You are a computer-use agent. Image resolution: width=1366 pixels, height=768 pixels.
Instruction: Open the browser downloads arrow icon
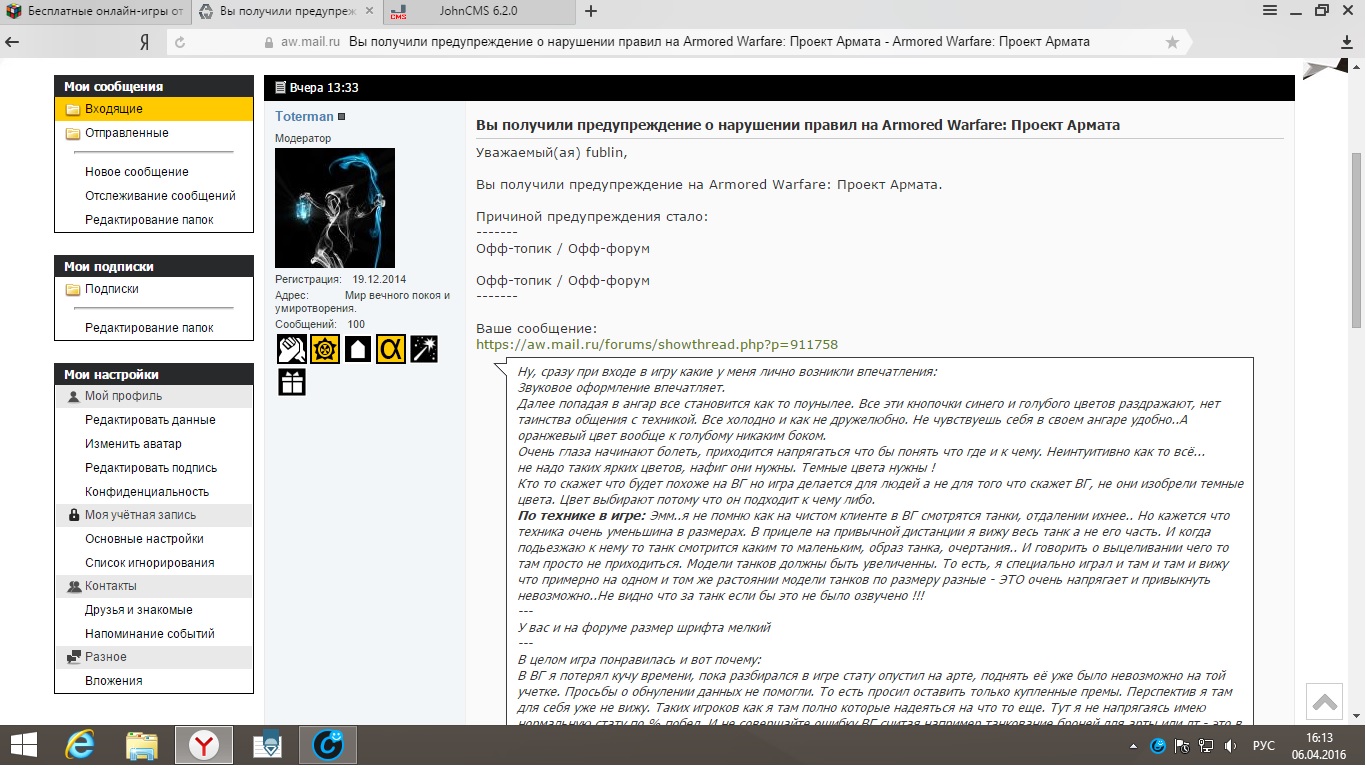[1347, 42]
